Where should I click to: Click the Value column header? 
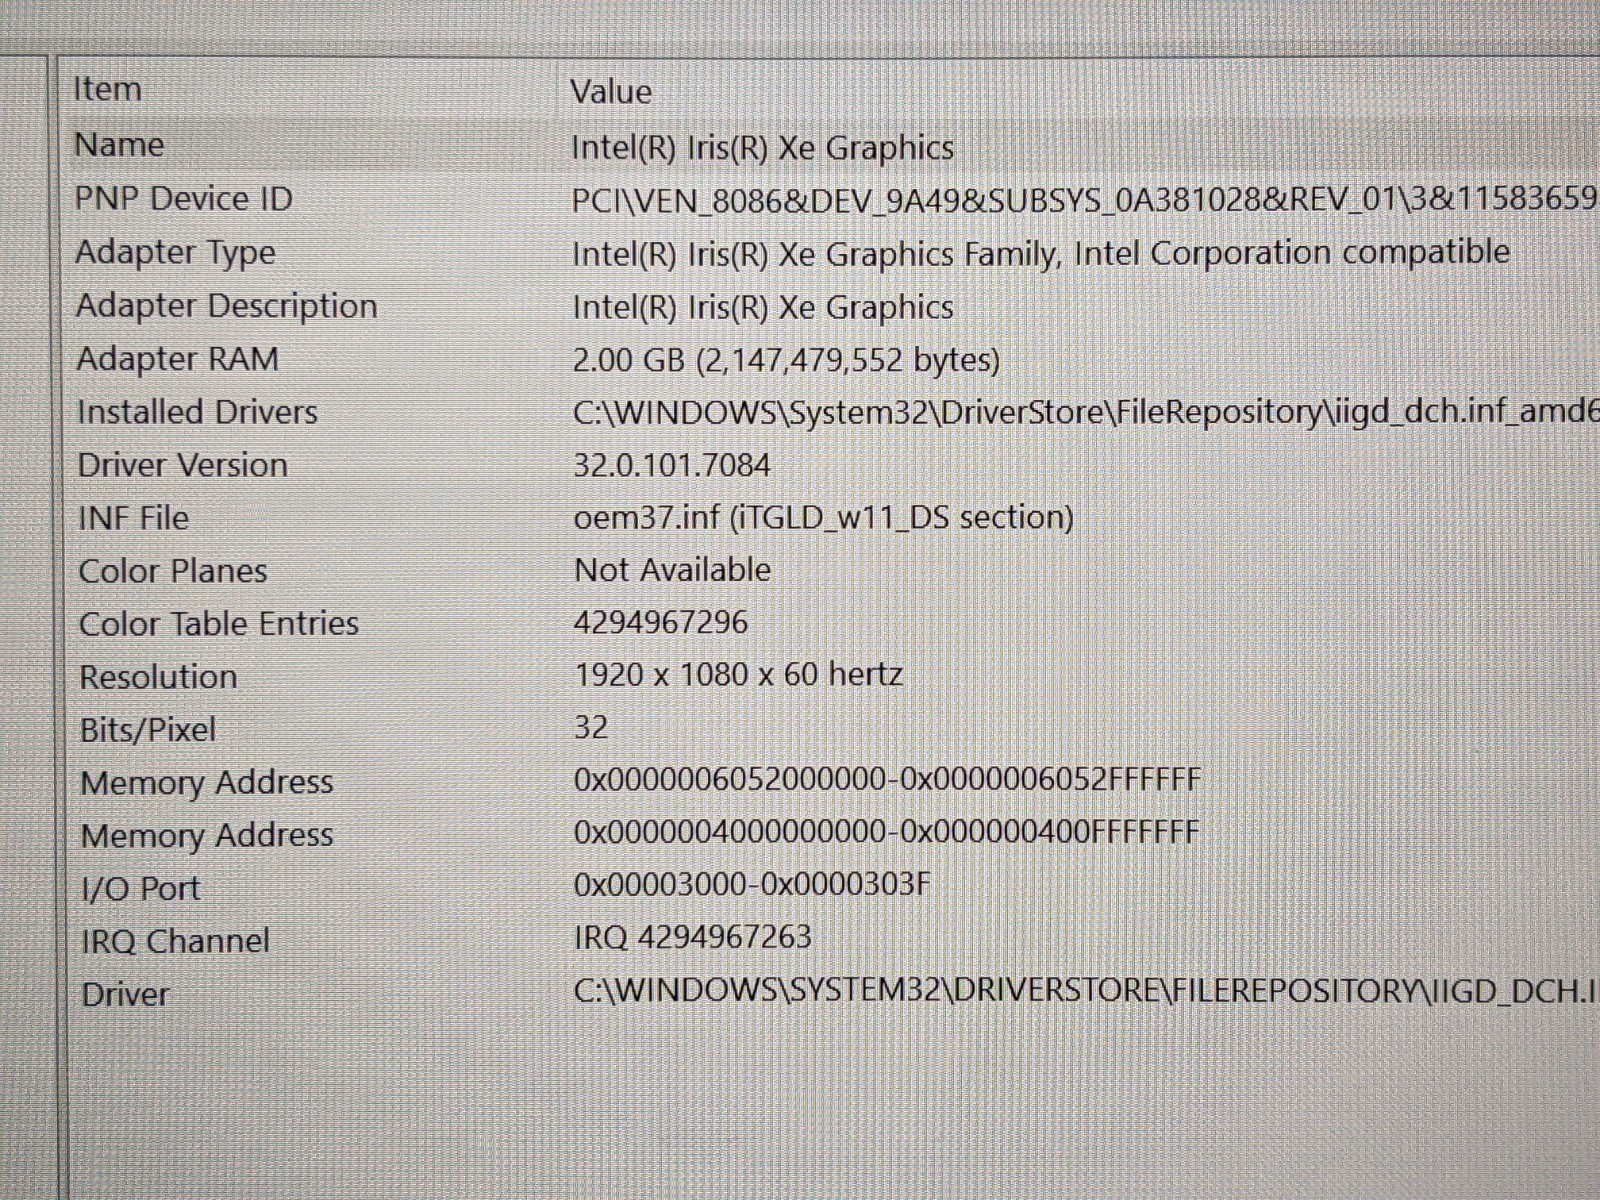pyautogui.click(x=611, y=92)
